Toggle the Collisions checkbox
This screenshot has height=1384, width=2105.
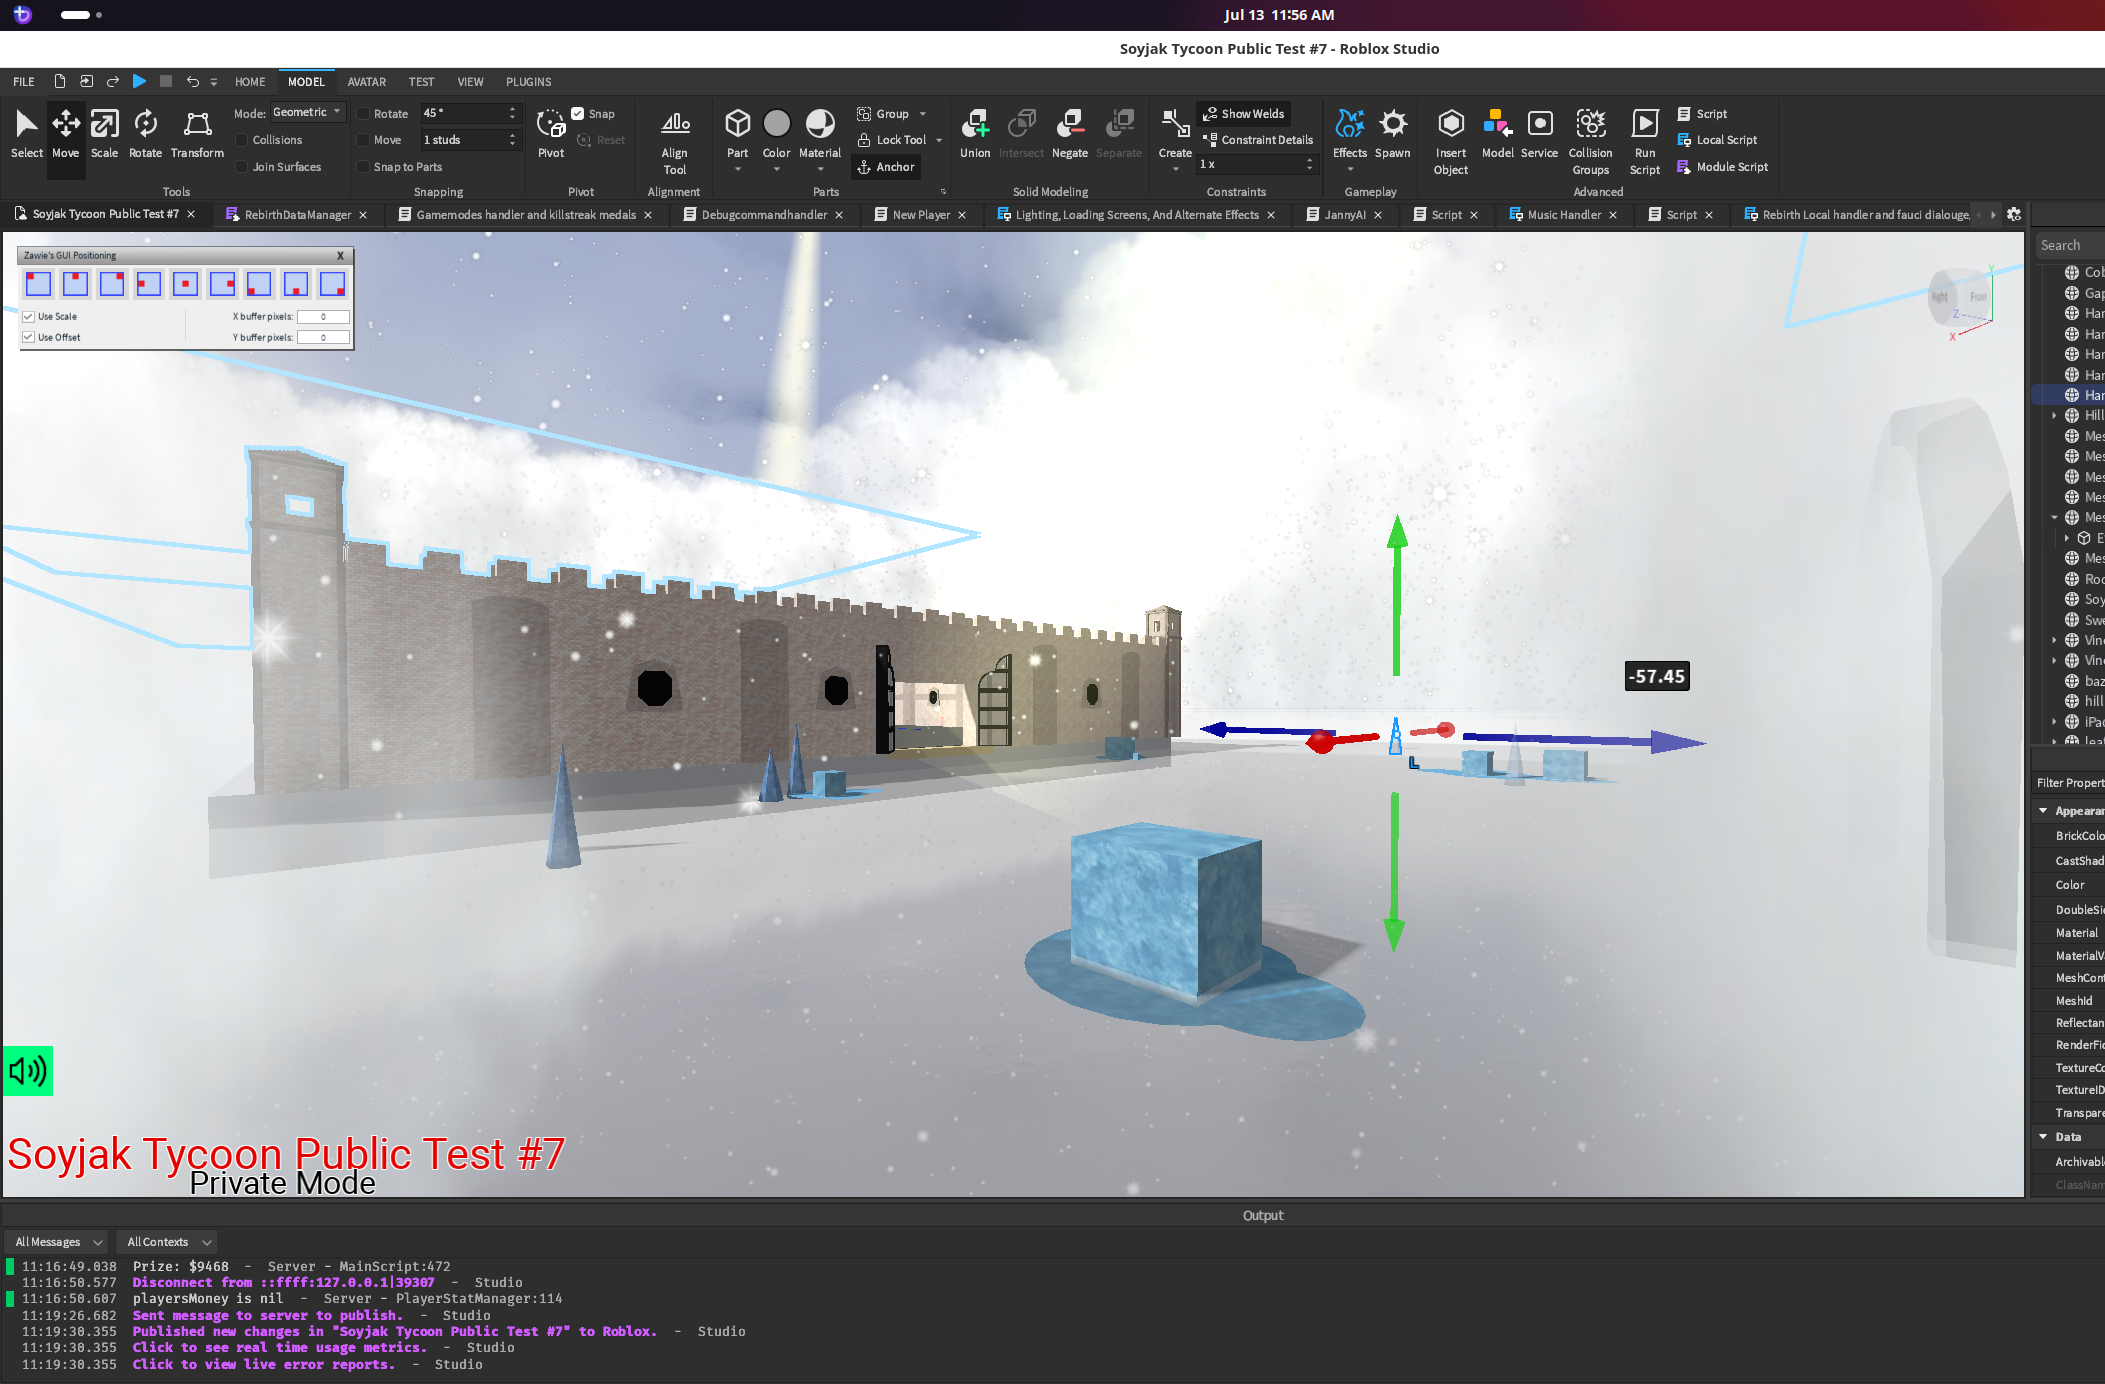(242, 140)
